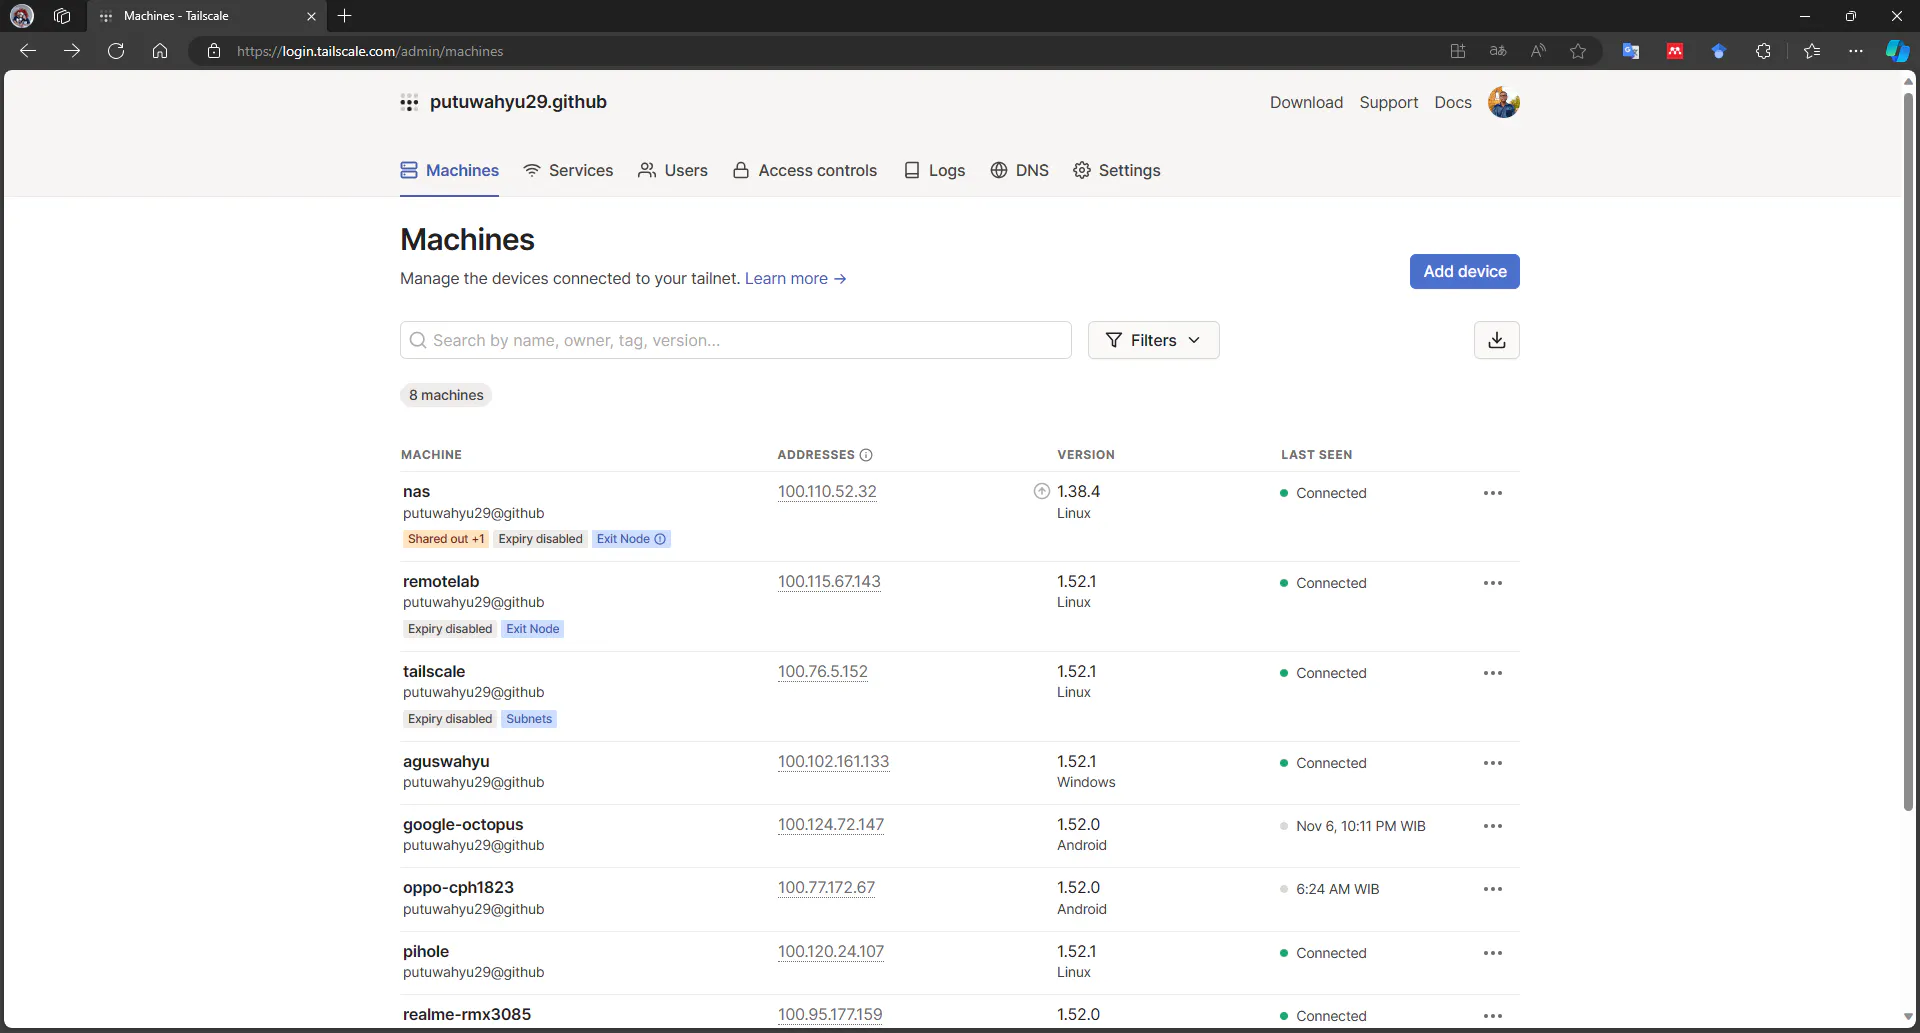Click the IP address 100.77.172.67

pyautogui.click(x=826, y=888)
